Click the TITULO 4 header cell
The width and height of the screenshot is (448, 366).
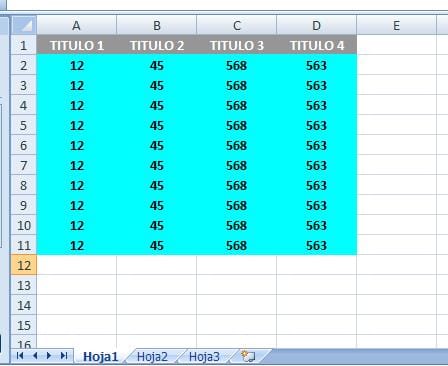click(317, 45)
